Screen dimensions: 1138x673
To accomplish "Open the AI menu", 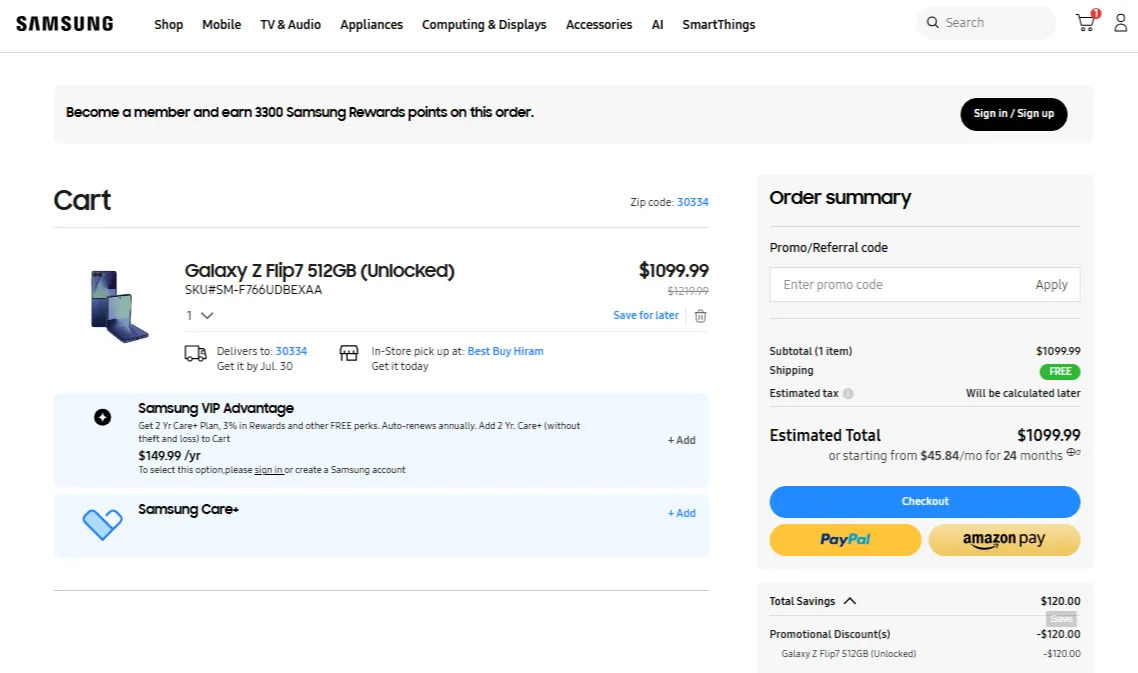I will tap(658, 25).
